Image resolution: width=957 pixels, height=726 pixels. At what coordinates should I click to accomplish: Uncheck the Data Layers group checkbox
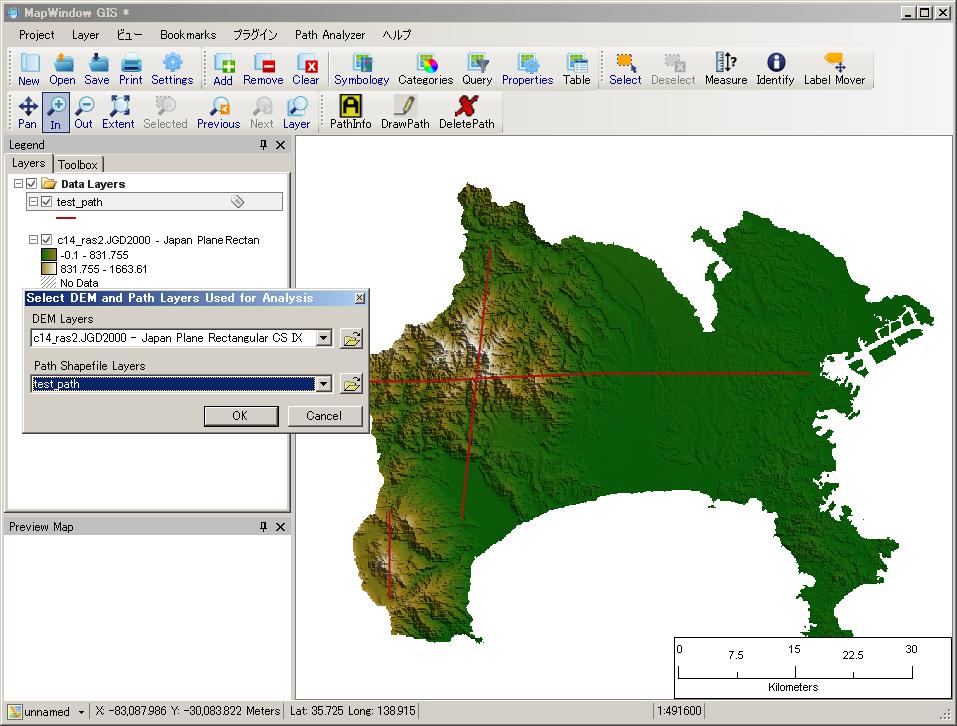pyautogui.click(x=32, y=184)
